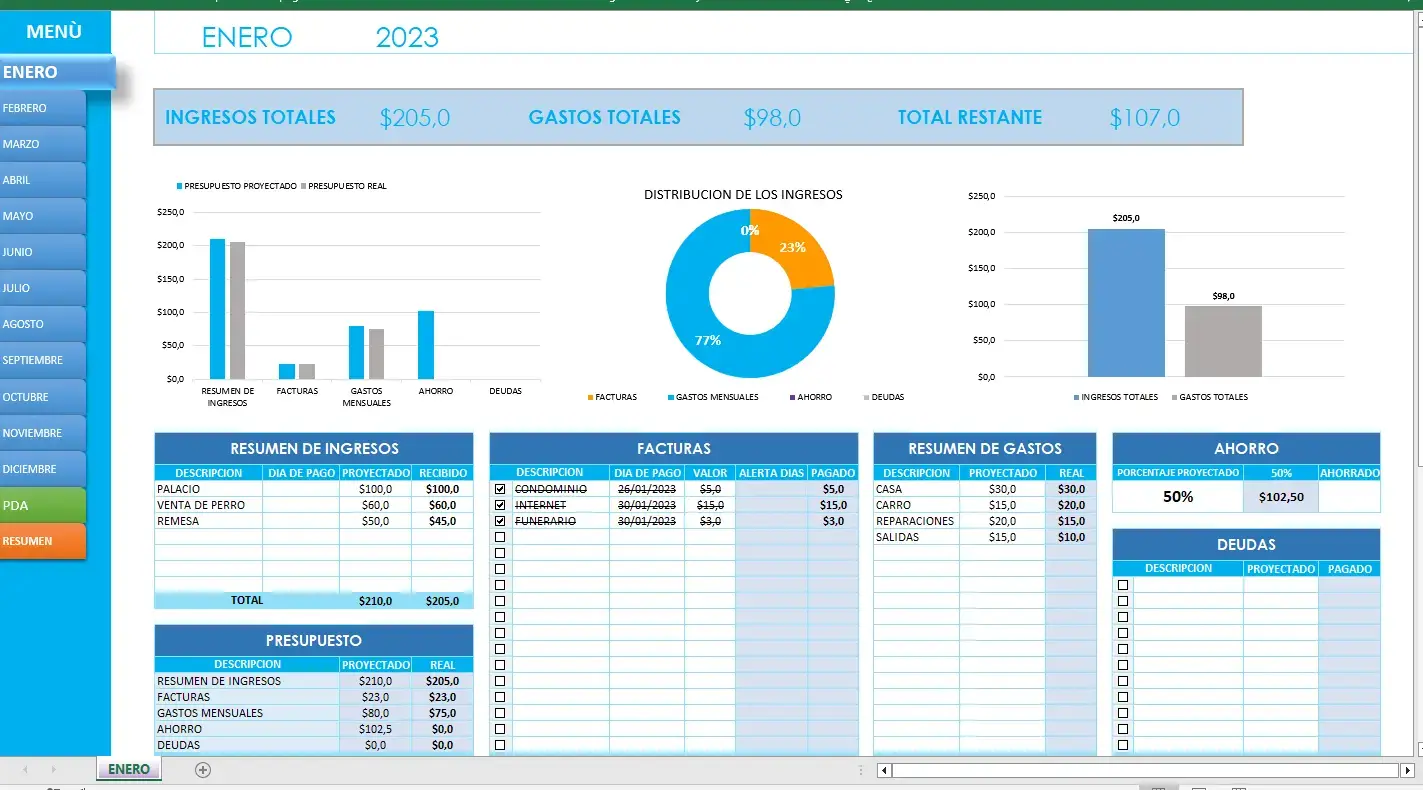Select the ENERO sheet tab
The height and width of the screenshot is (790, 1423).
click(x=128, y=769)
